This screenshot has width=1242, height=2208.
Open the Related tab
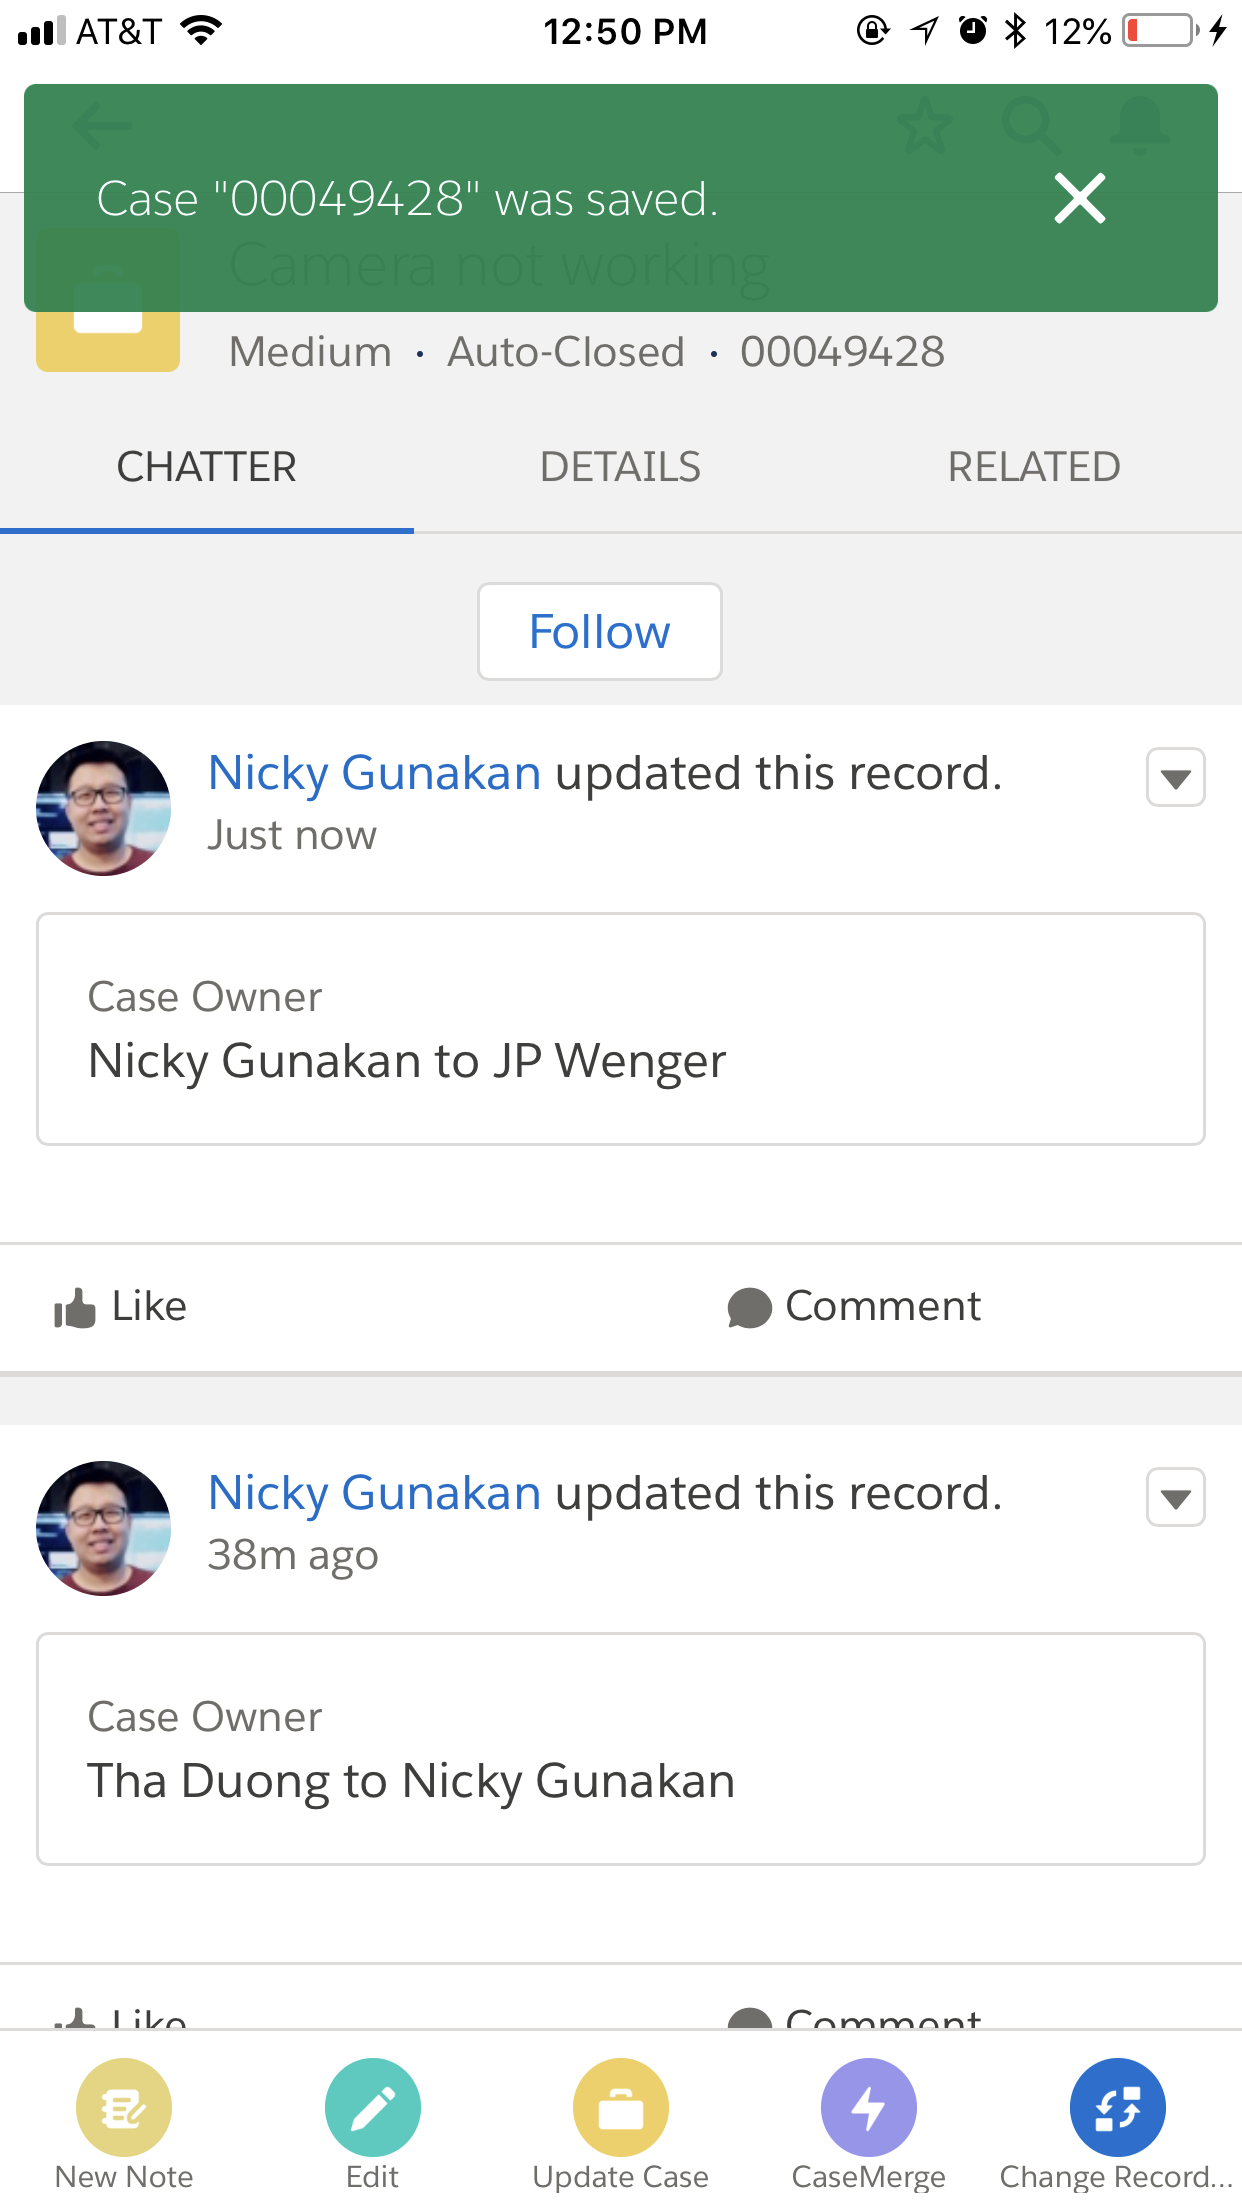point(1034,467)
